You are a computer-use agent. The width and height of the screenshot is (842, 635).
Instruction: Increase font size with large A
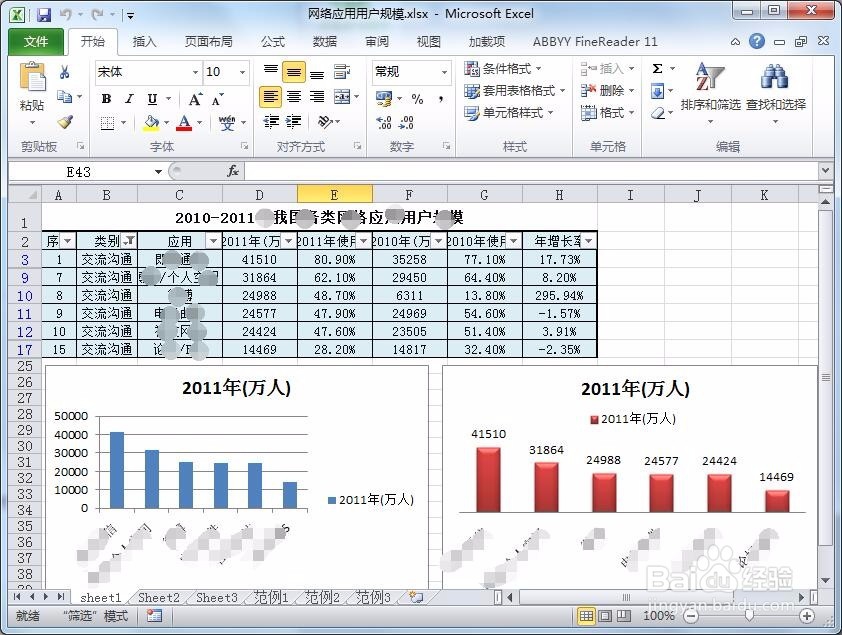(x=195, y=99)
